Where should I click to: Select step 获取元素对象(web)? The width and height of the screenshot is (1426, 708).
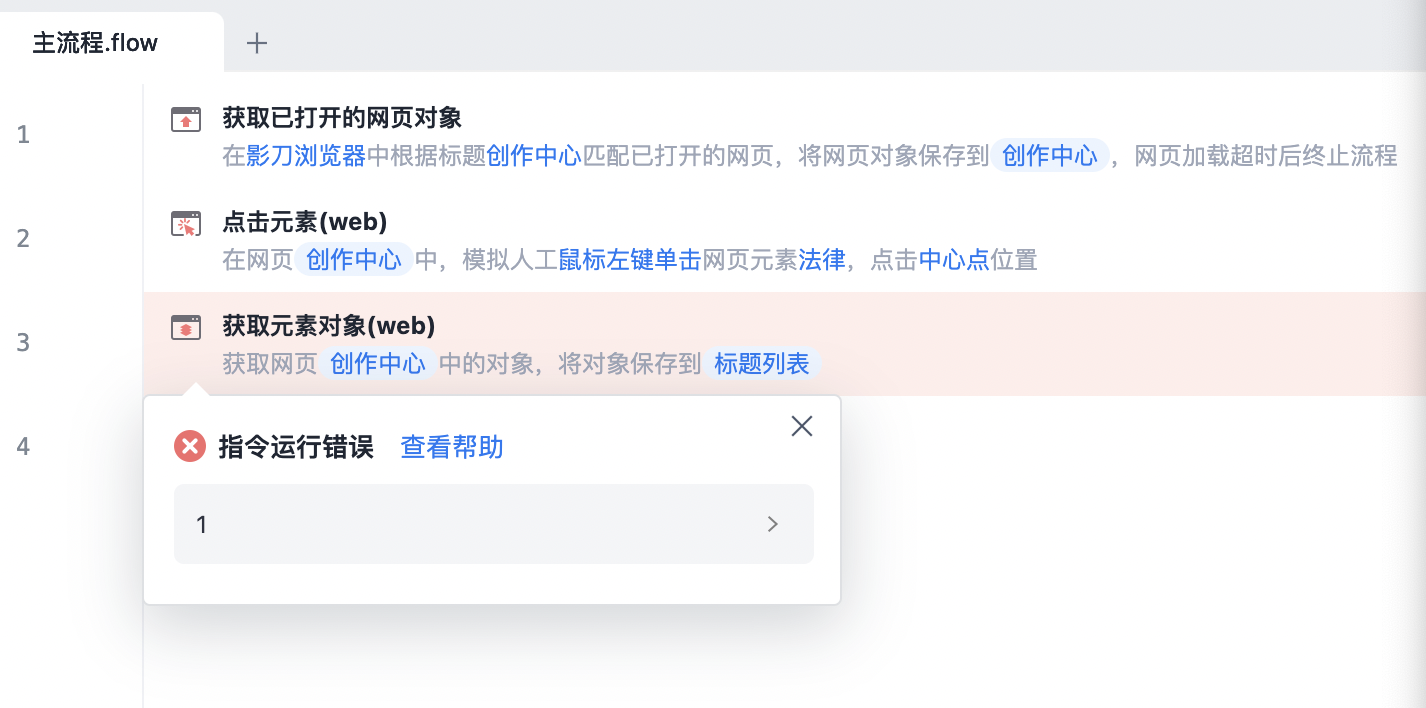[329, 325]
